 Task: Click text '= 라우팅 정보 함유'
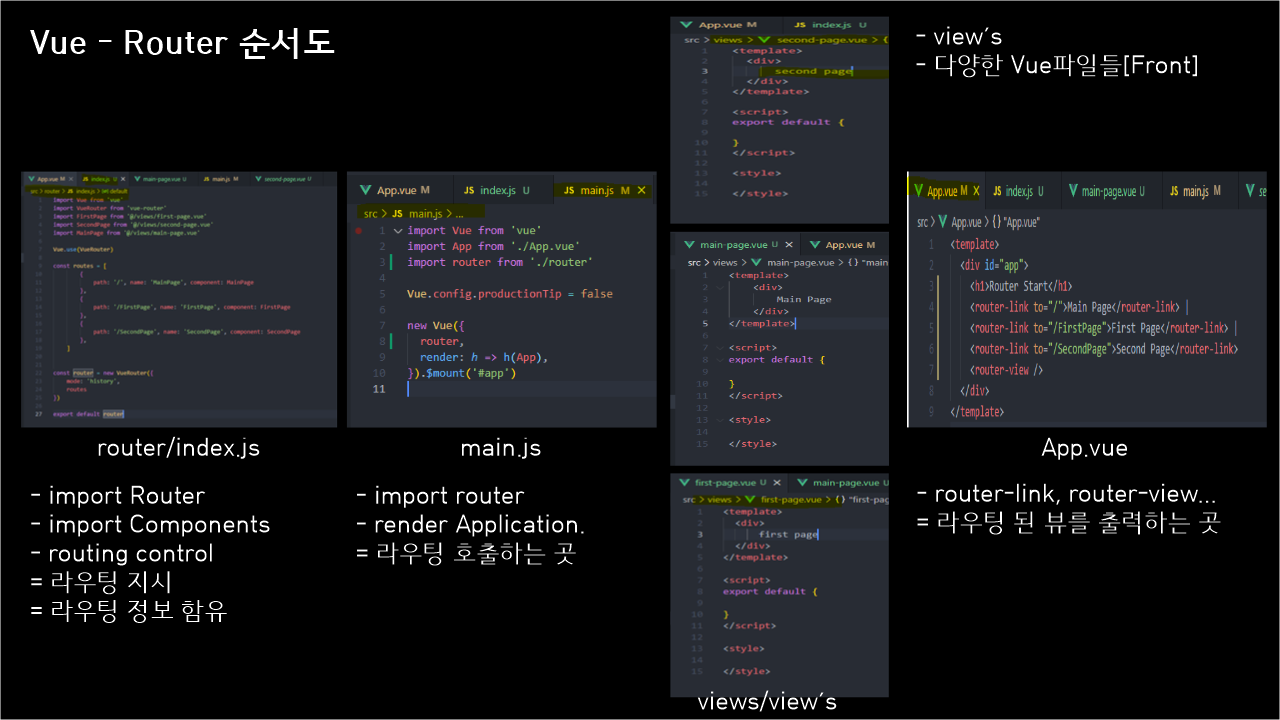coord(128,610)
